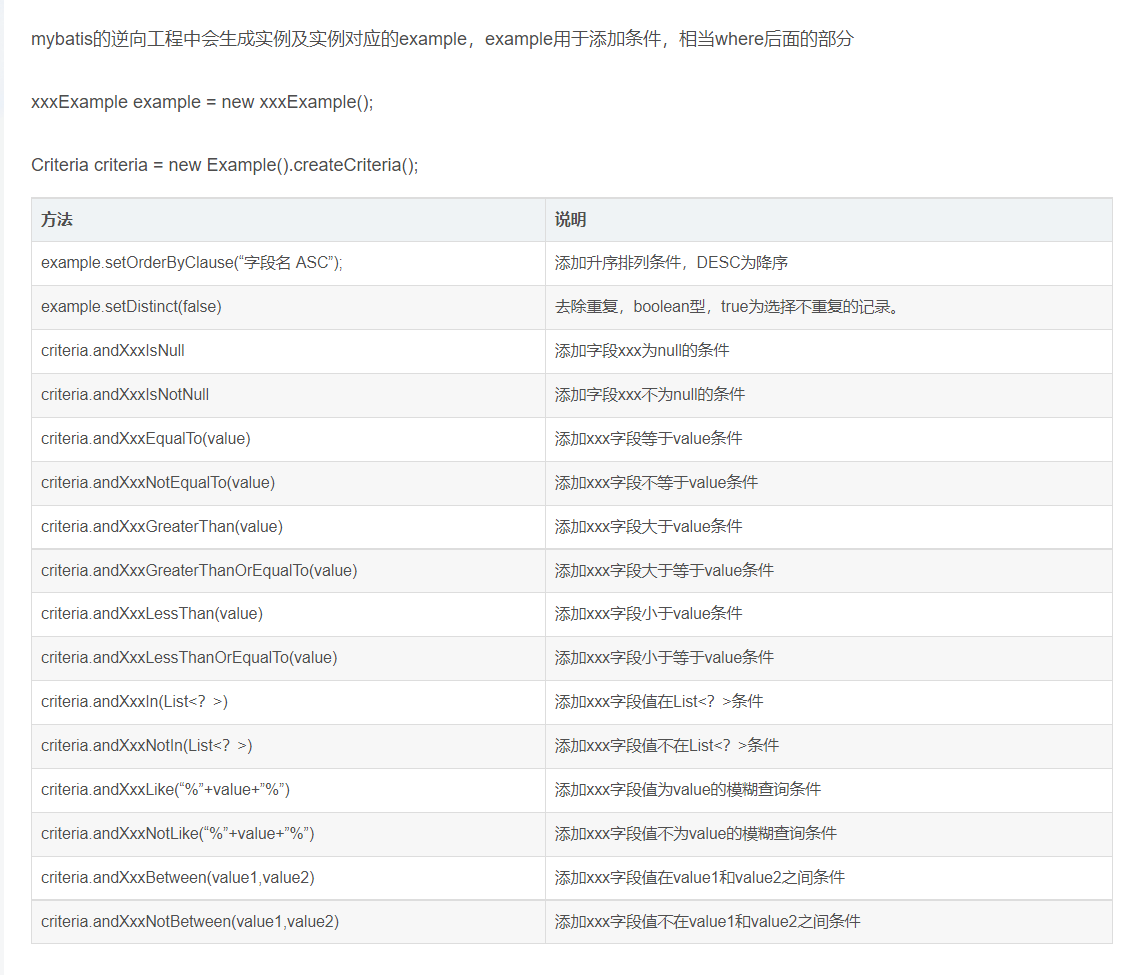Screen dimensions: 1137x975
Task: Open the 添加xxx字段等于value条件 link
Action: [655, 438]
